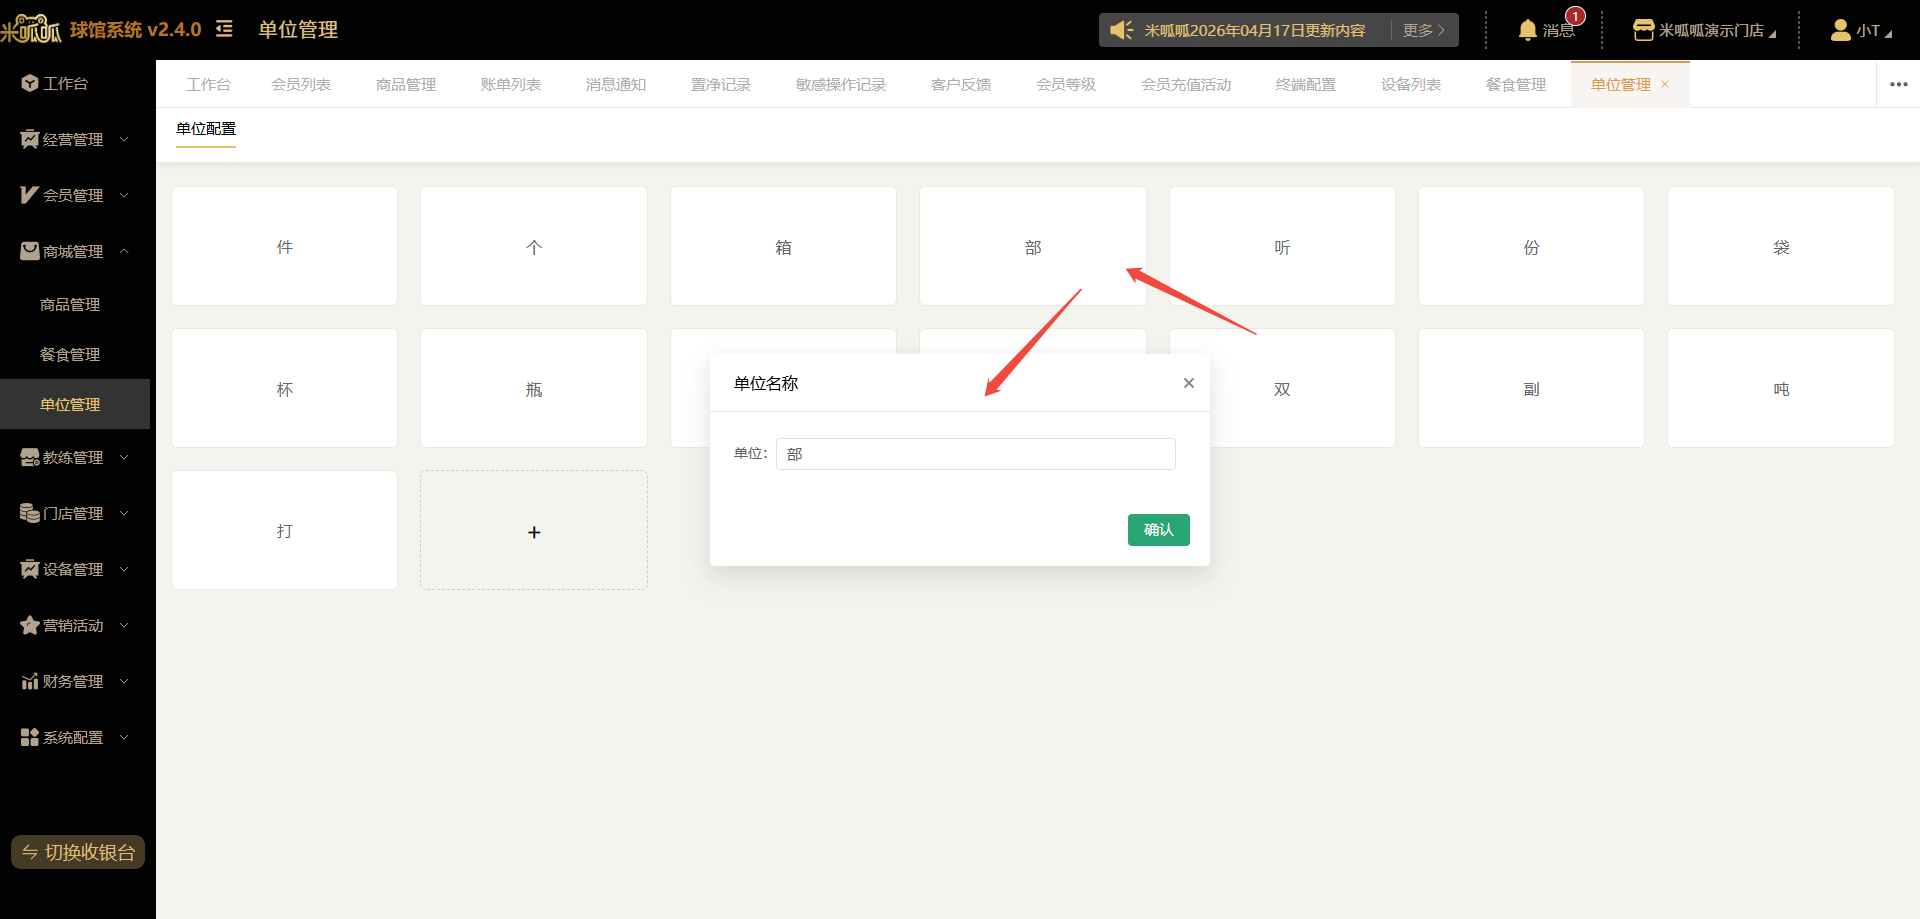Click the 工作台 sidebar icon
The image size is (1920, 919).
(30, 83)
